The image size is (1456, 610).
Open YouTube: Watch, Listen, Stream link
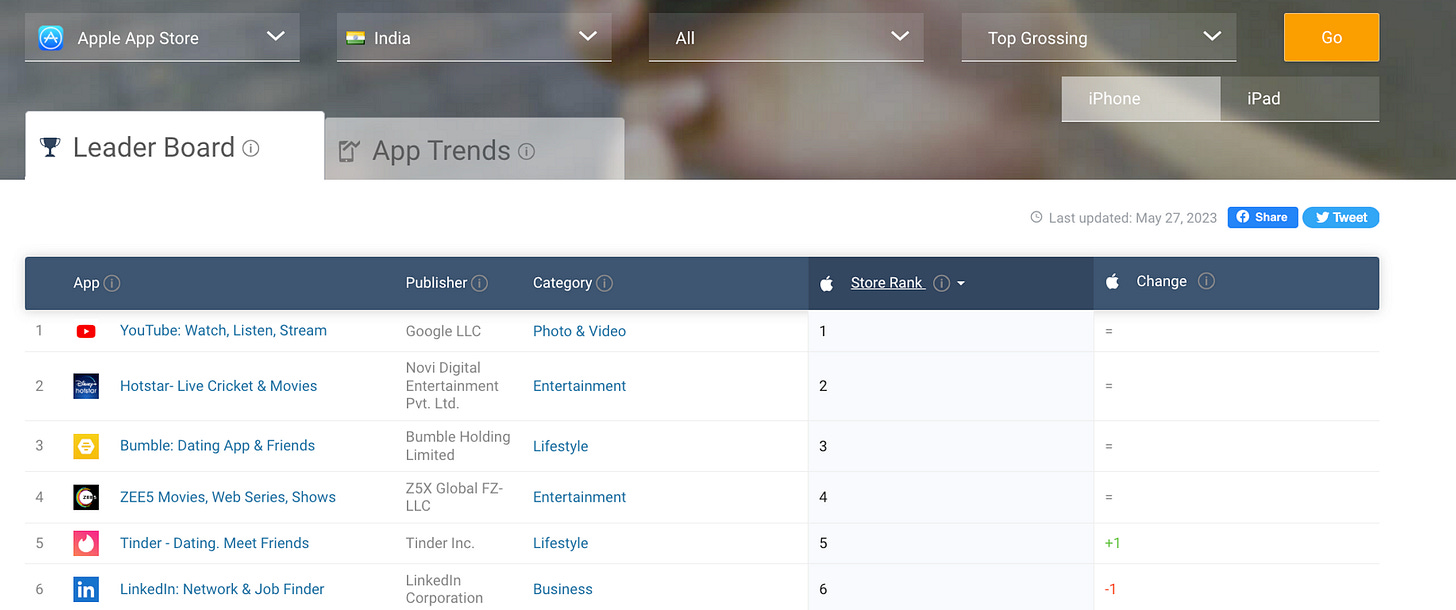[223, 331]
